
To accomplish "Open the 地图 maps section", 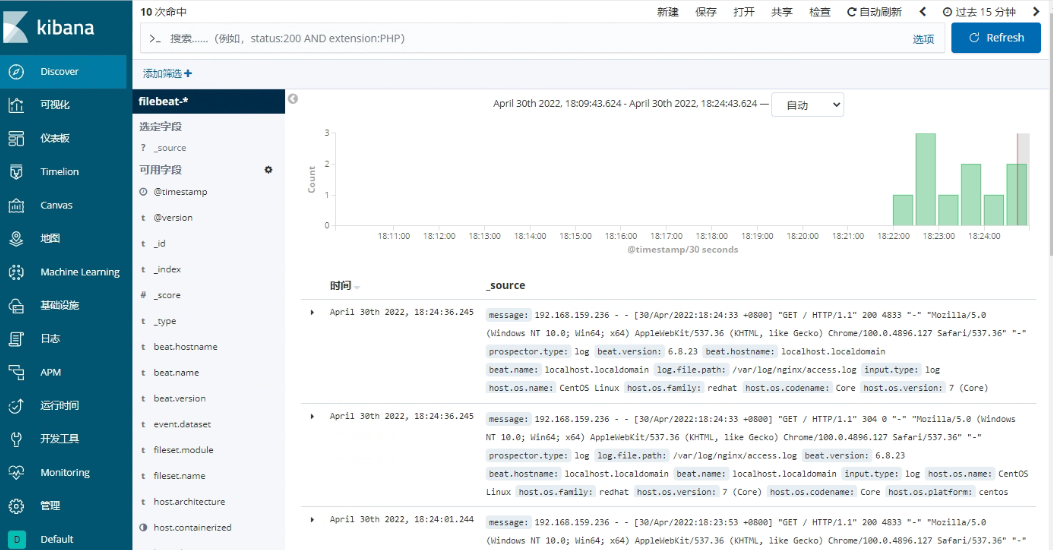I will tap(63, 238).
